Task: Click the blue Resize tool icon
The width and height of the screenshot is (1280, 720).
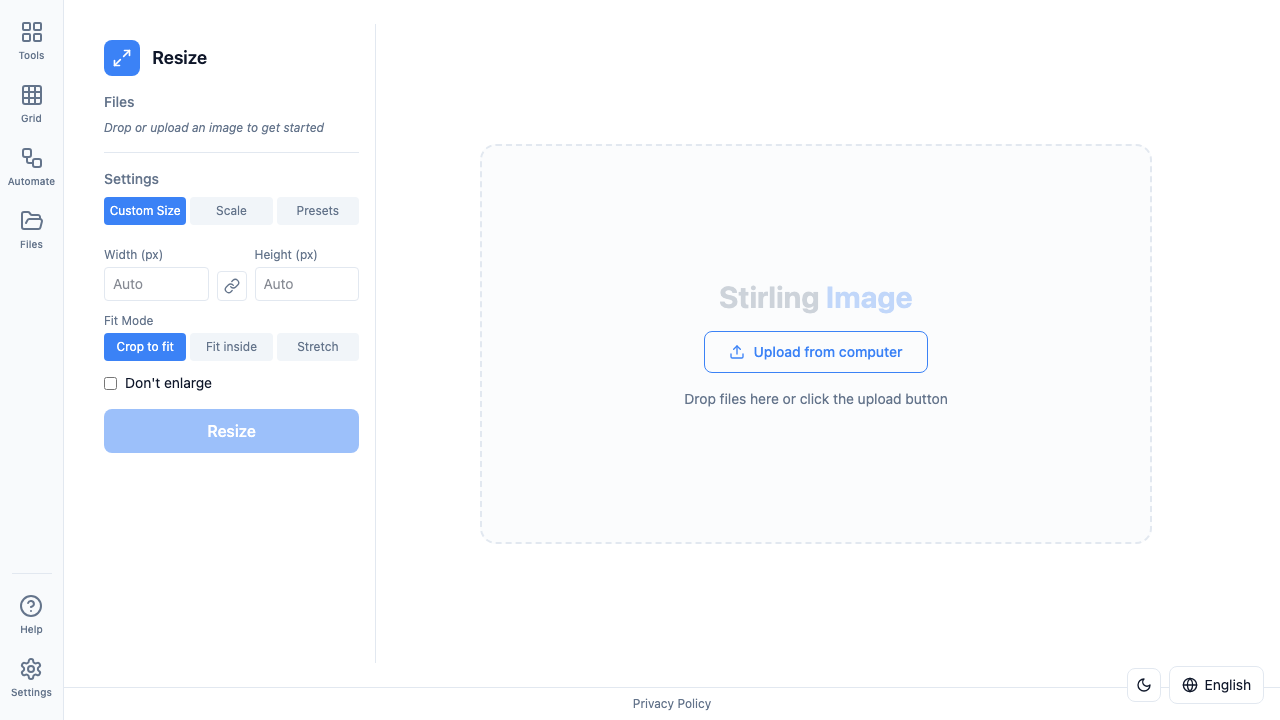Action: pos(122,58)
